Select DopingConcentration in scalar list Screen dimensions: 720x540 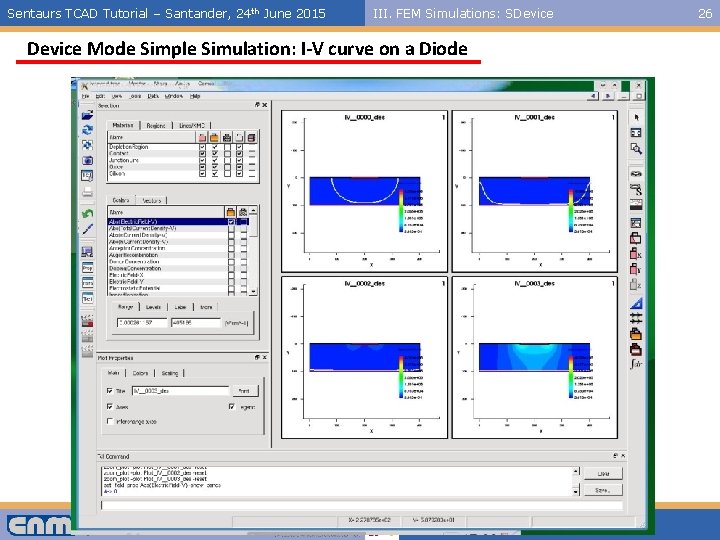pos(135,268)
